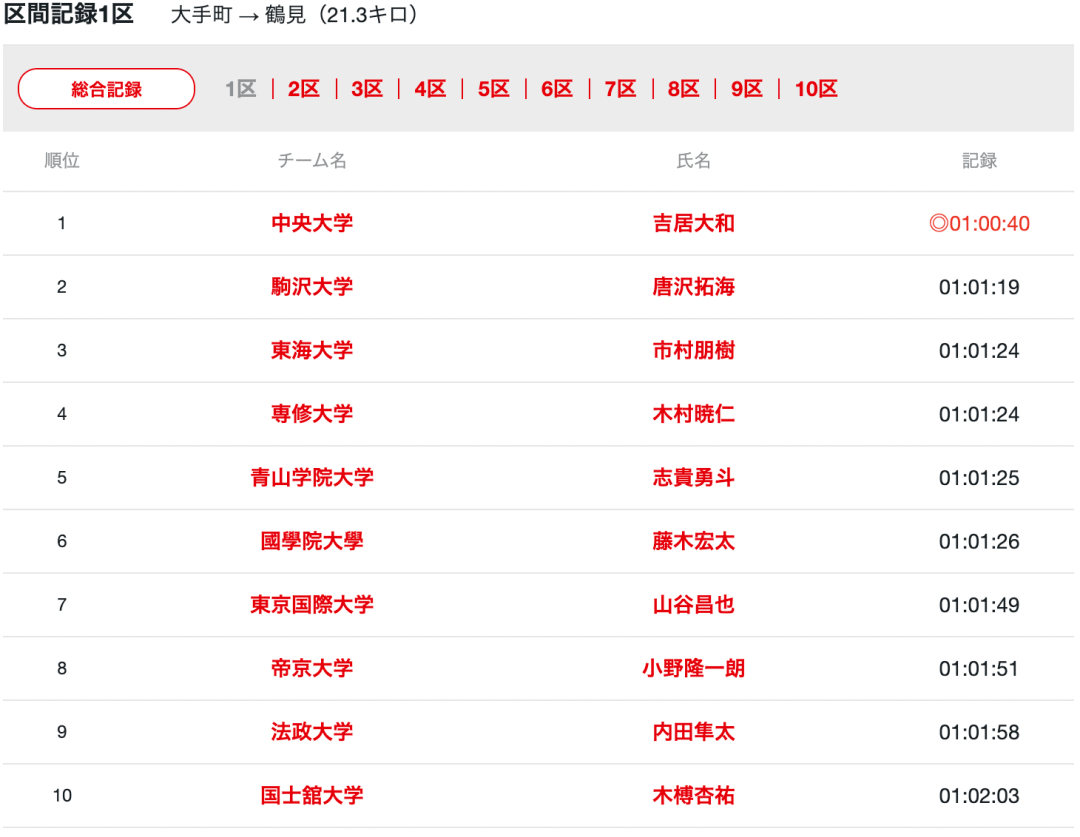Click the 駒沢大学 team name

(312, 287)
